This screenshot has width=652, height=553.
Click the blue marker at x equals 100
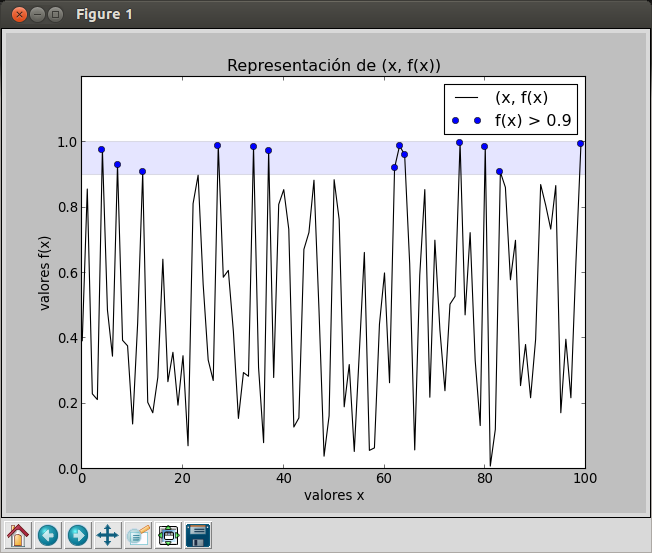(580, 143)
